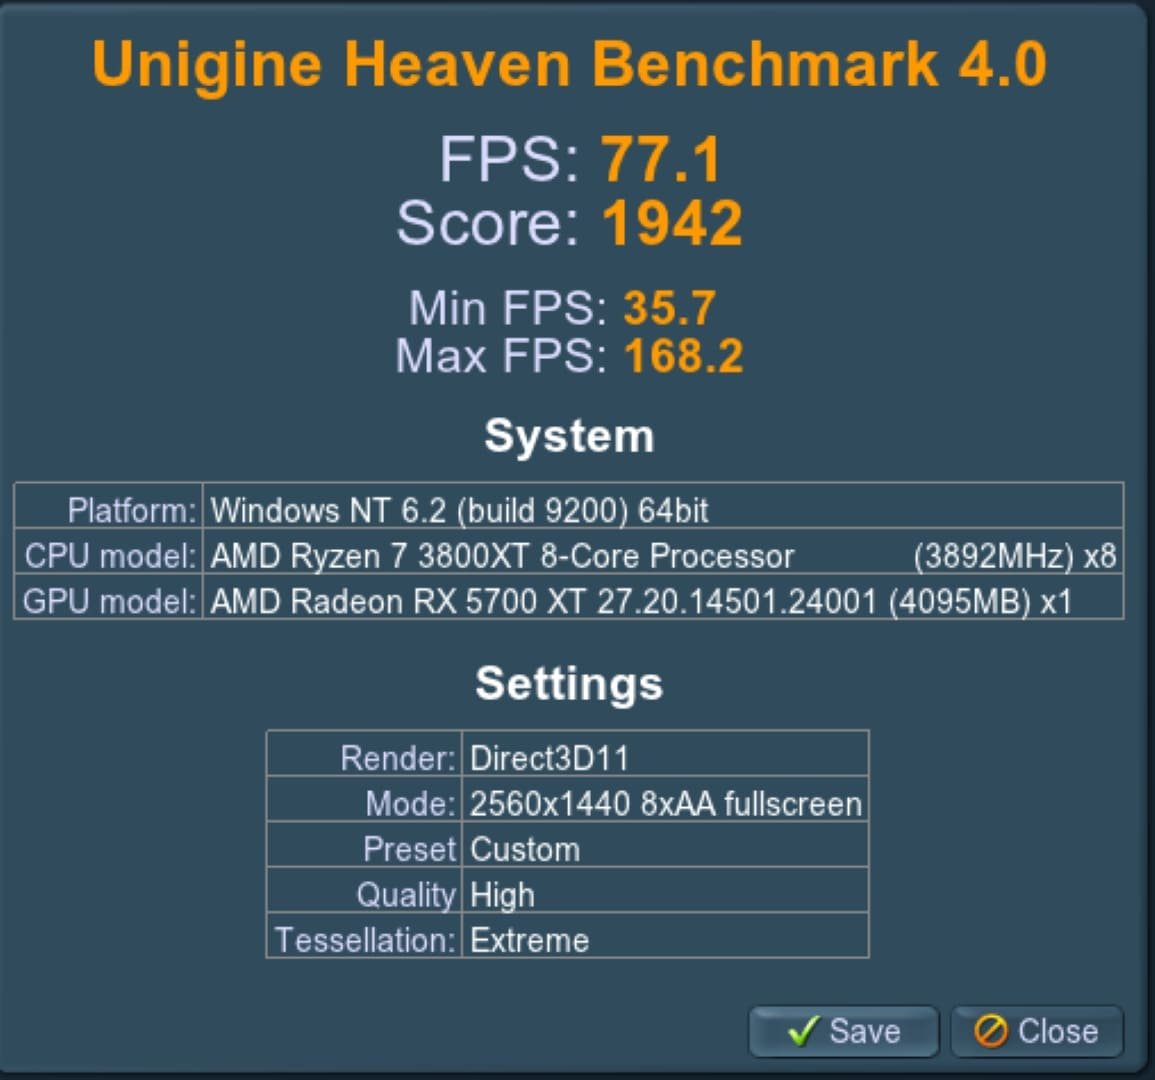1155x1080 pixels.
Task: Click the orange circle-slash icon on Close
Action: (x=990, y=1031)
